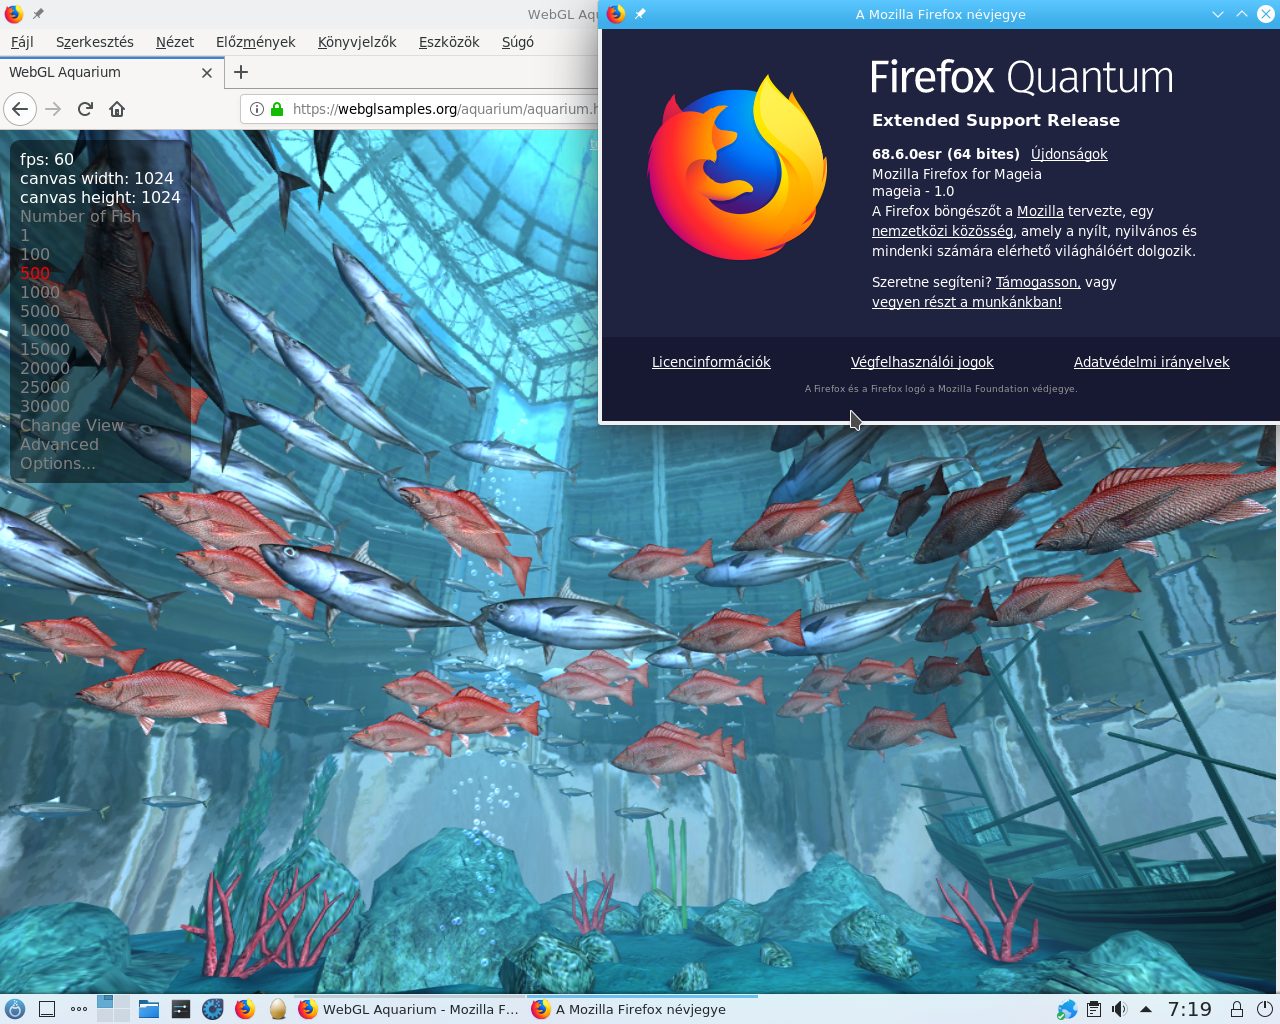Click the green padlock security icon
1280x1024 pixels.
(x=277, y=109)
